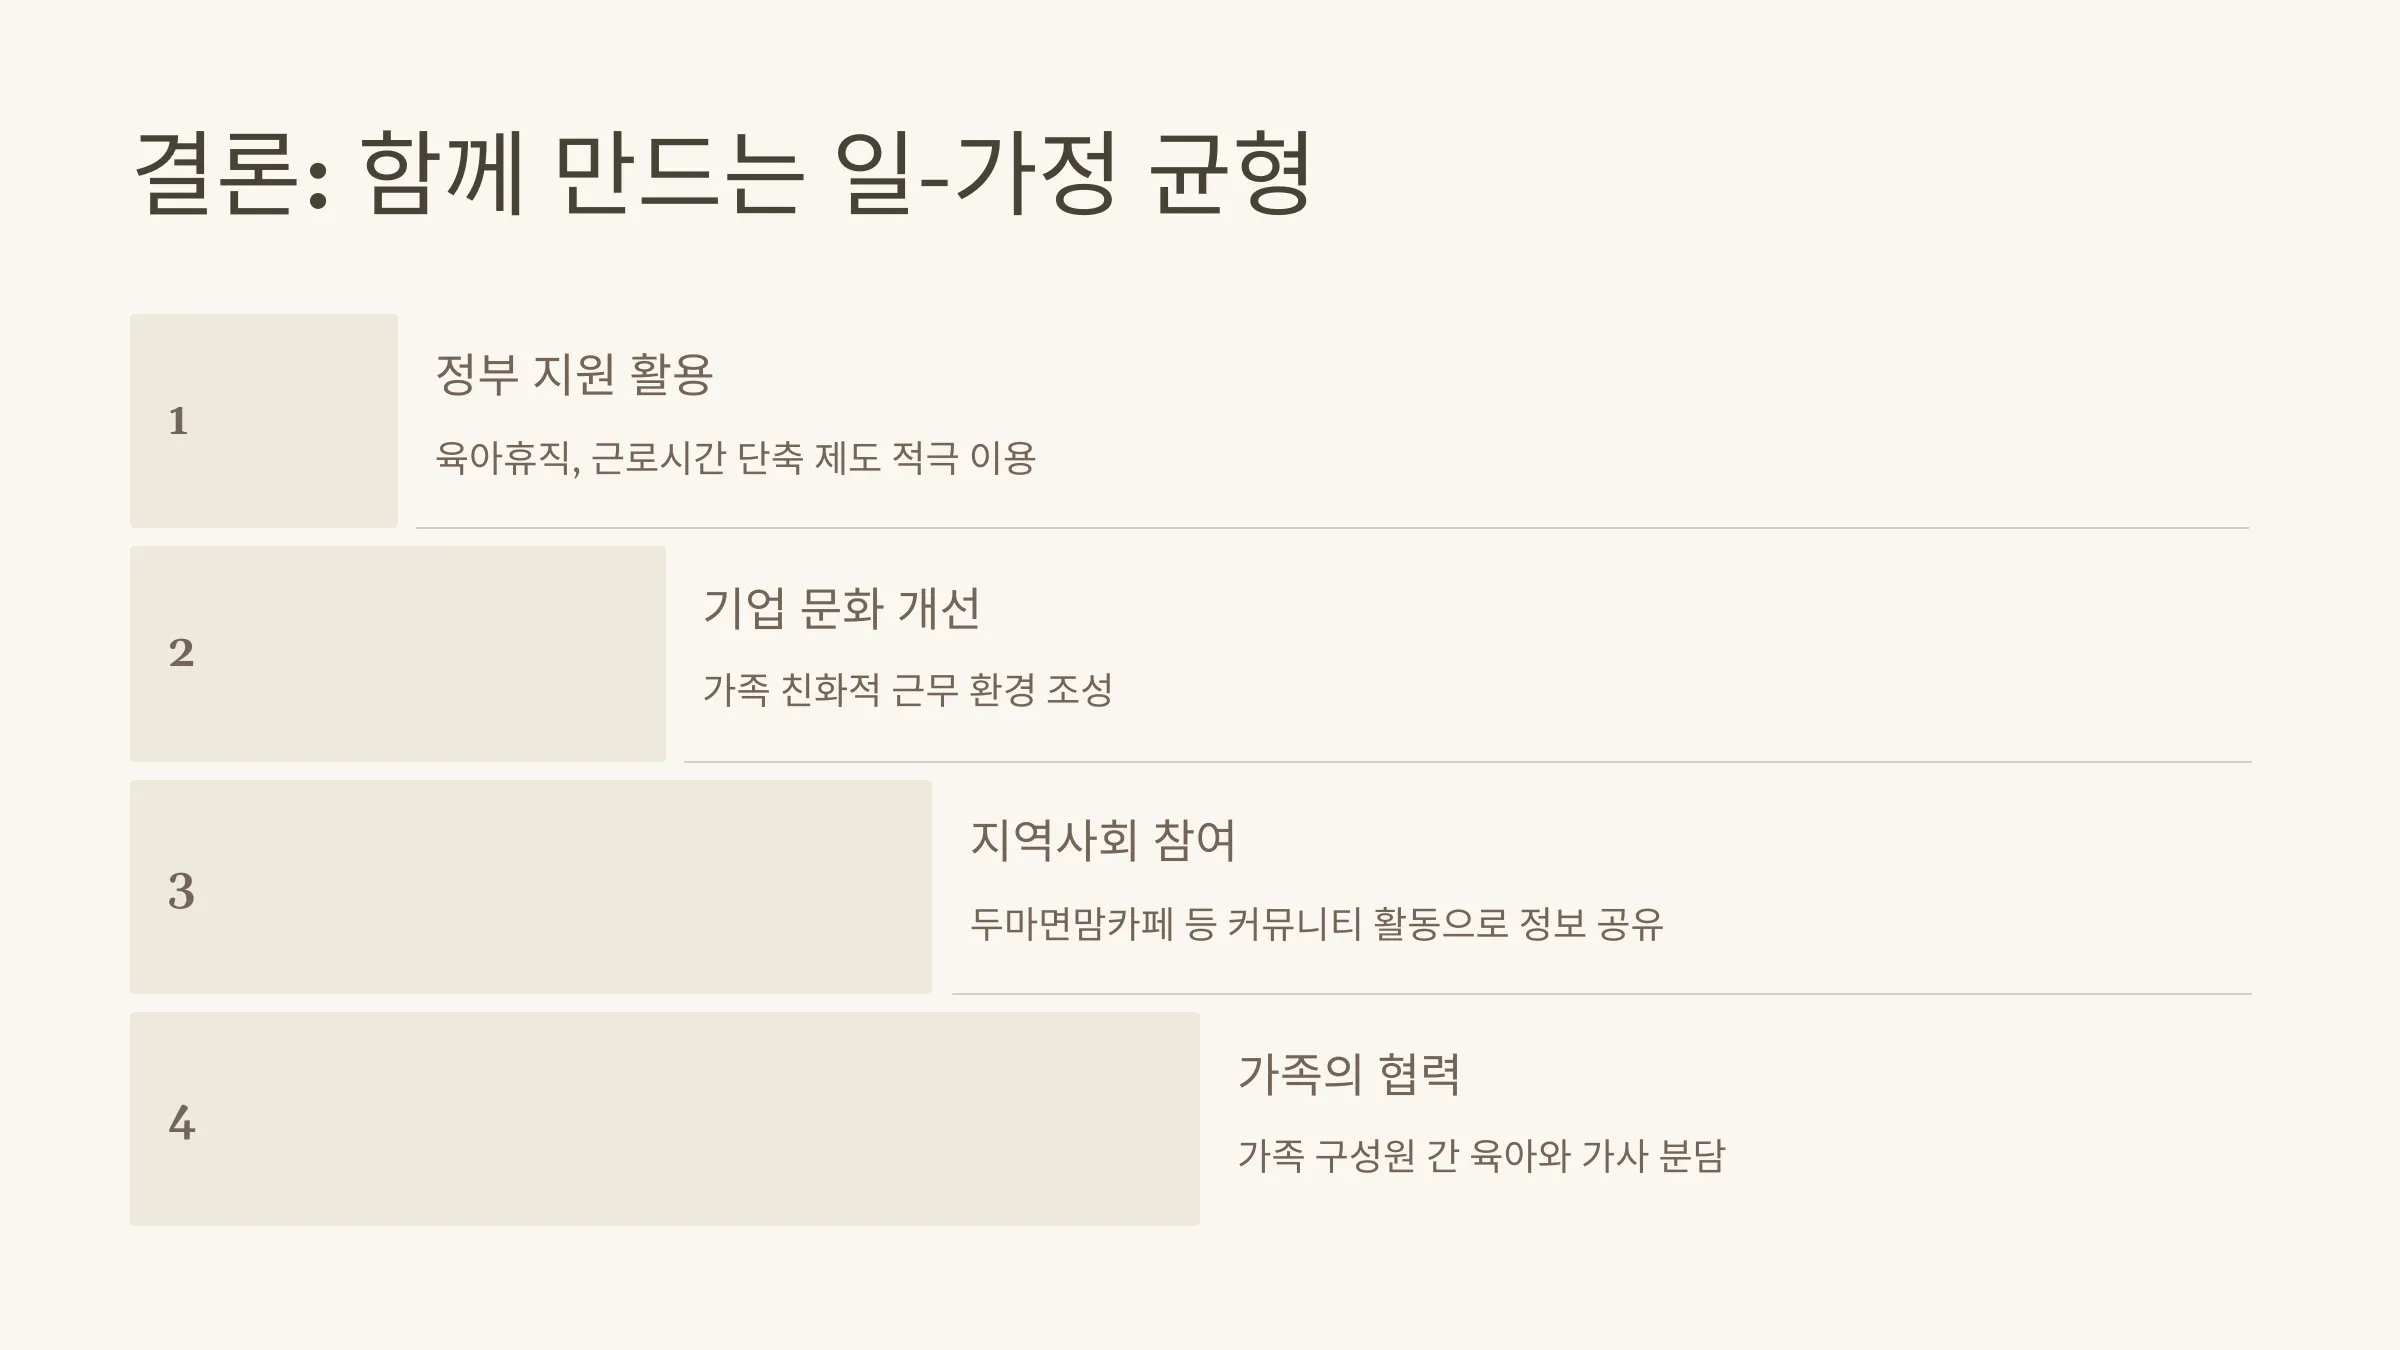Select the number 2 step box
The image size is (2400, 1350).
coord(398,654)
